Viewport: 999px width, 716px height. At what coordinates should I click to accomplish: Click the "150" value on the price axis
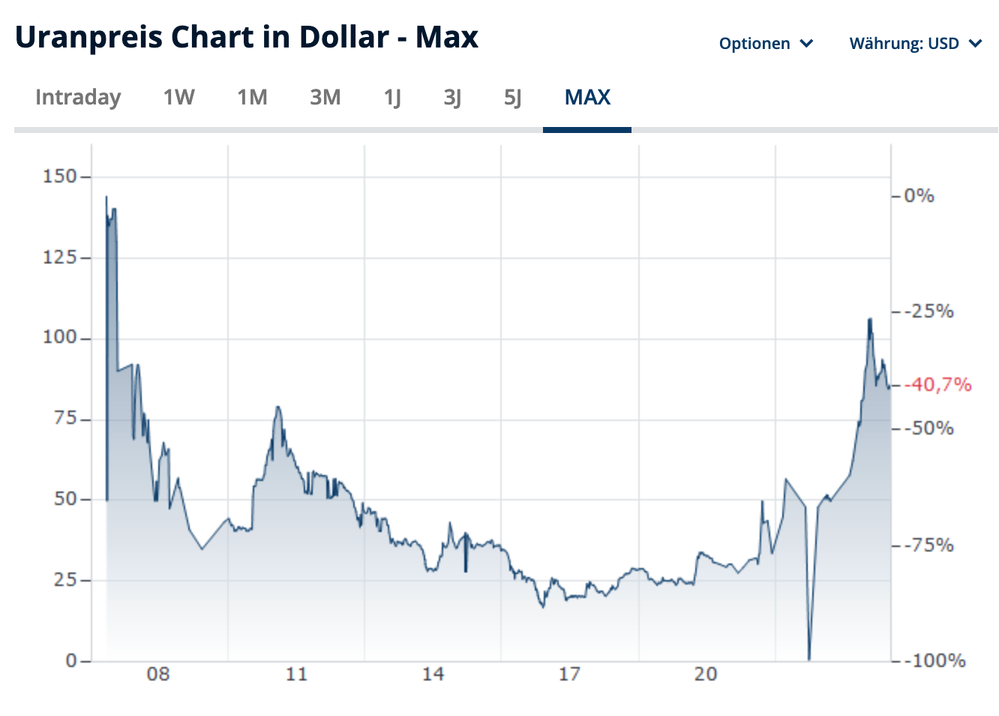tap(59, 177)
